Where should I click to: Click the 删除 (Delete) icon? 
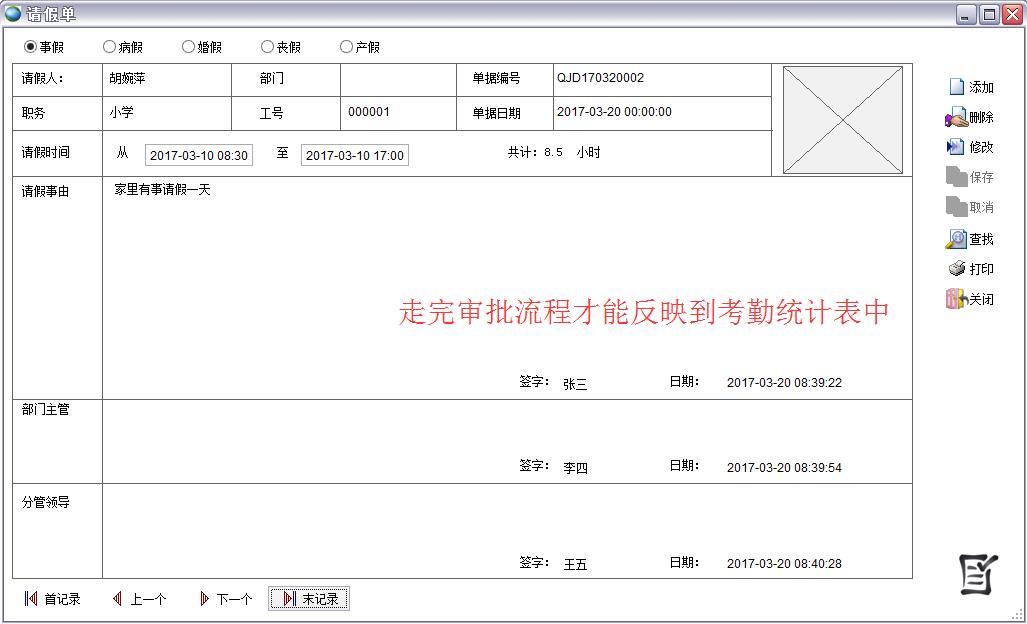pos(956,117)
